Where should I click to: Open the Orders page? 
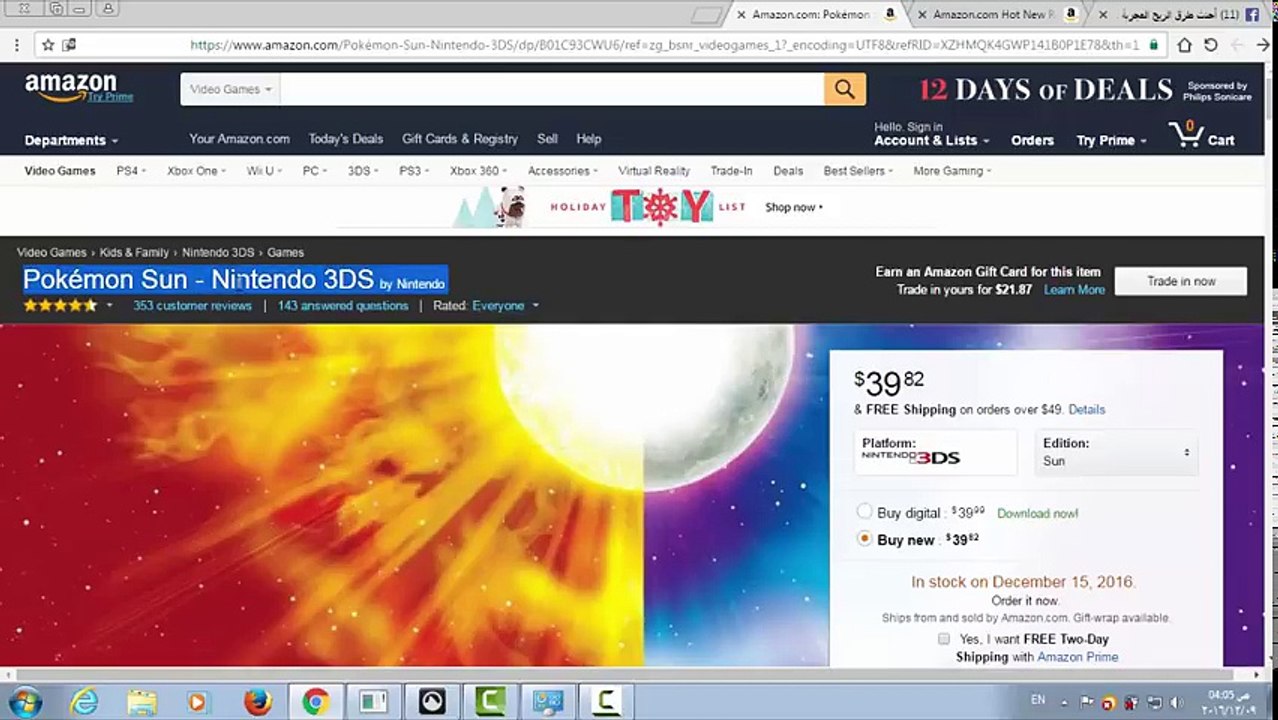[1032, 141]
